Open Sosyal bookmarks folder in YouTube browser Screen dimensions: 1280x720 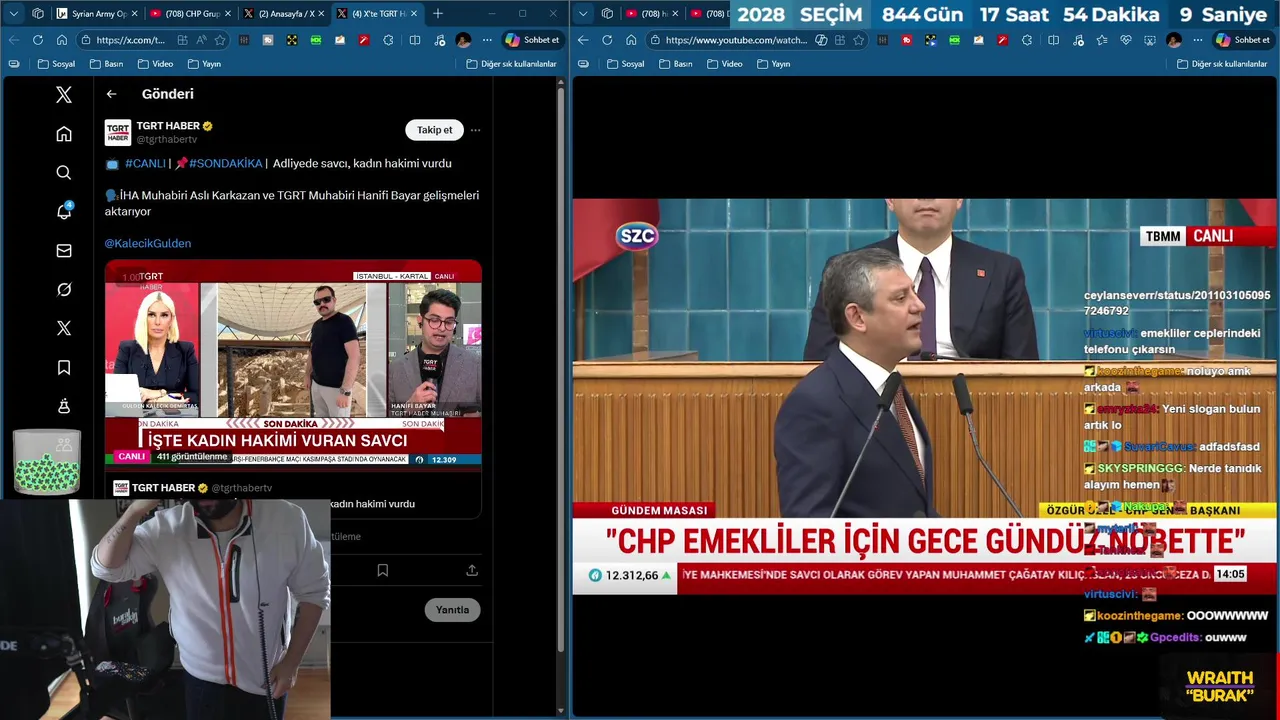coord(626,64)
